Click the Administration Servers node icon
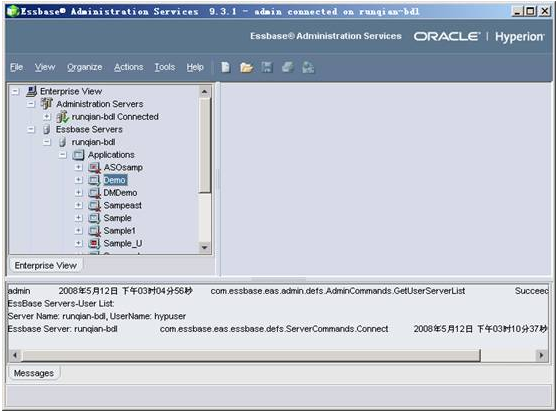557x414 pixels. pos(47,104)
